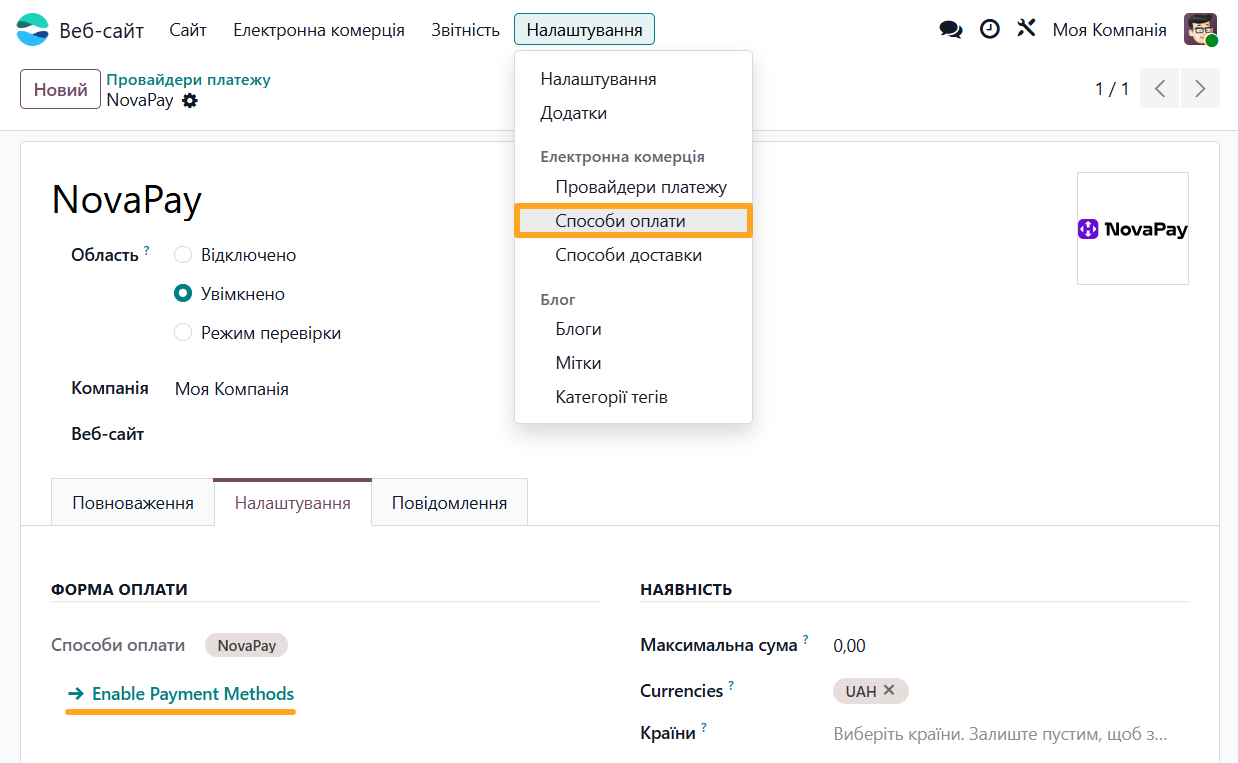Remove the UAH currency tag
Viewport: 1238px width, 763px height.
(x=889, y=690)
